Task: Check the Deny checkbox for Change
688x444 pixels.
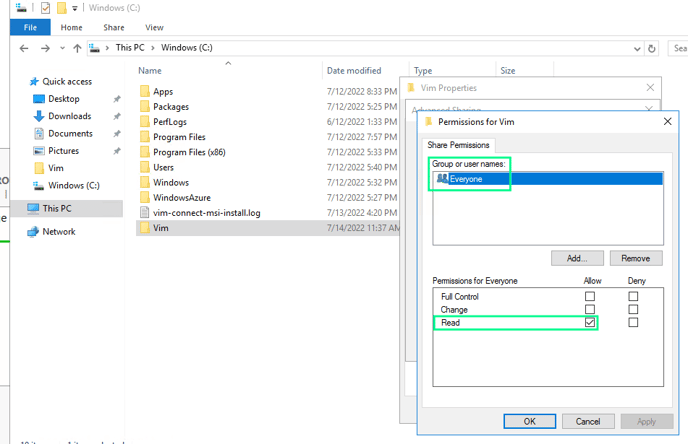Action: click(633, 310)
